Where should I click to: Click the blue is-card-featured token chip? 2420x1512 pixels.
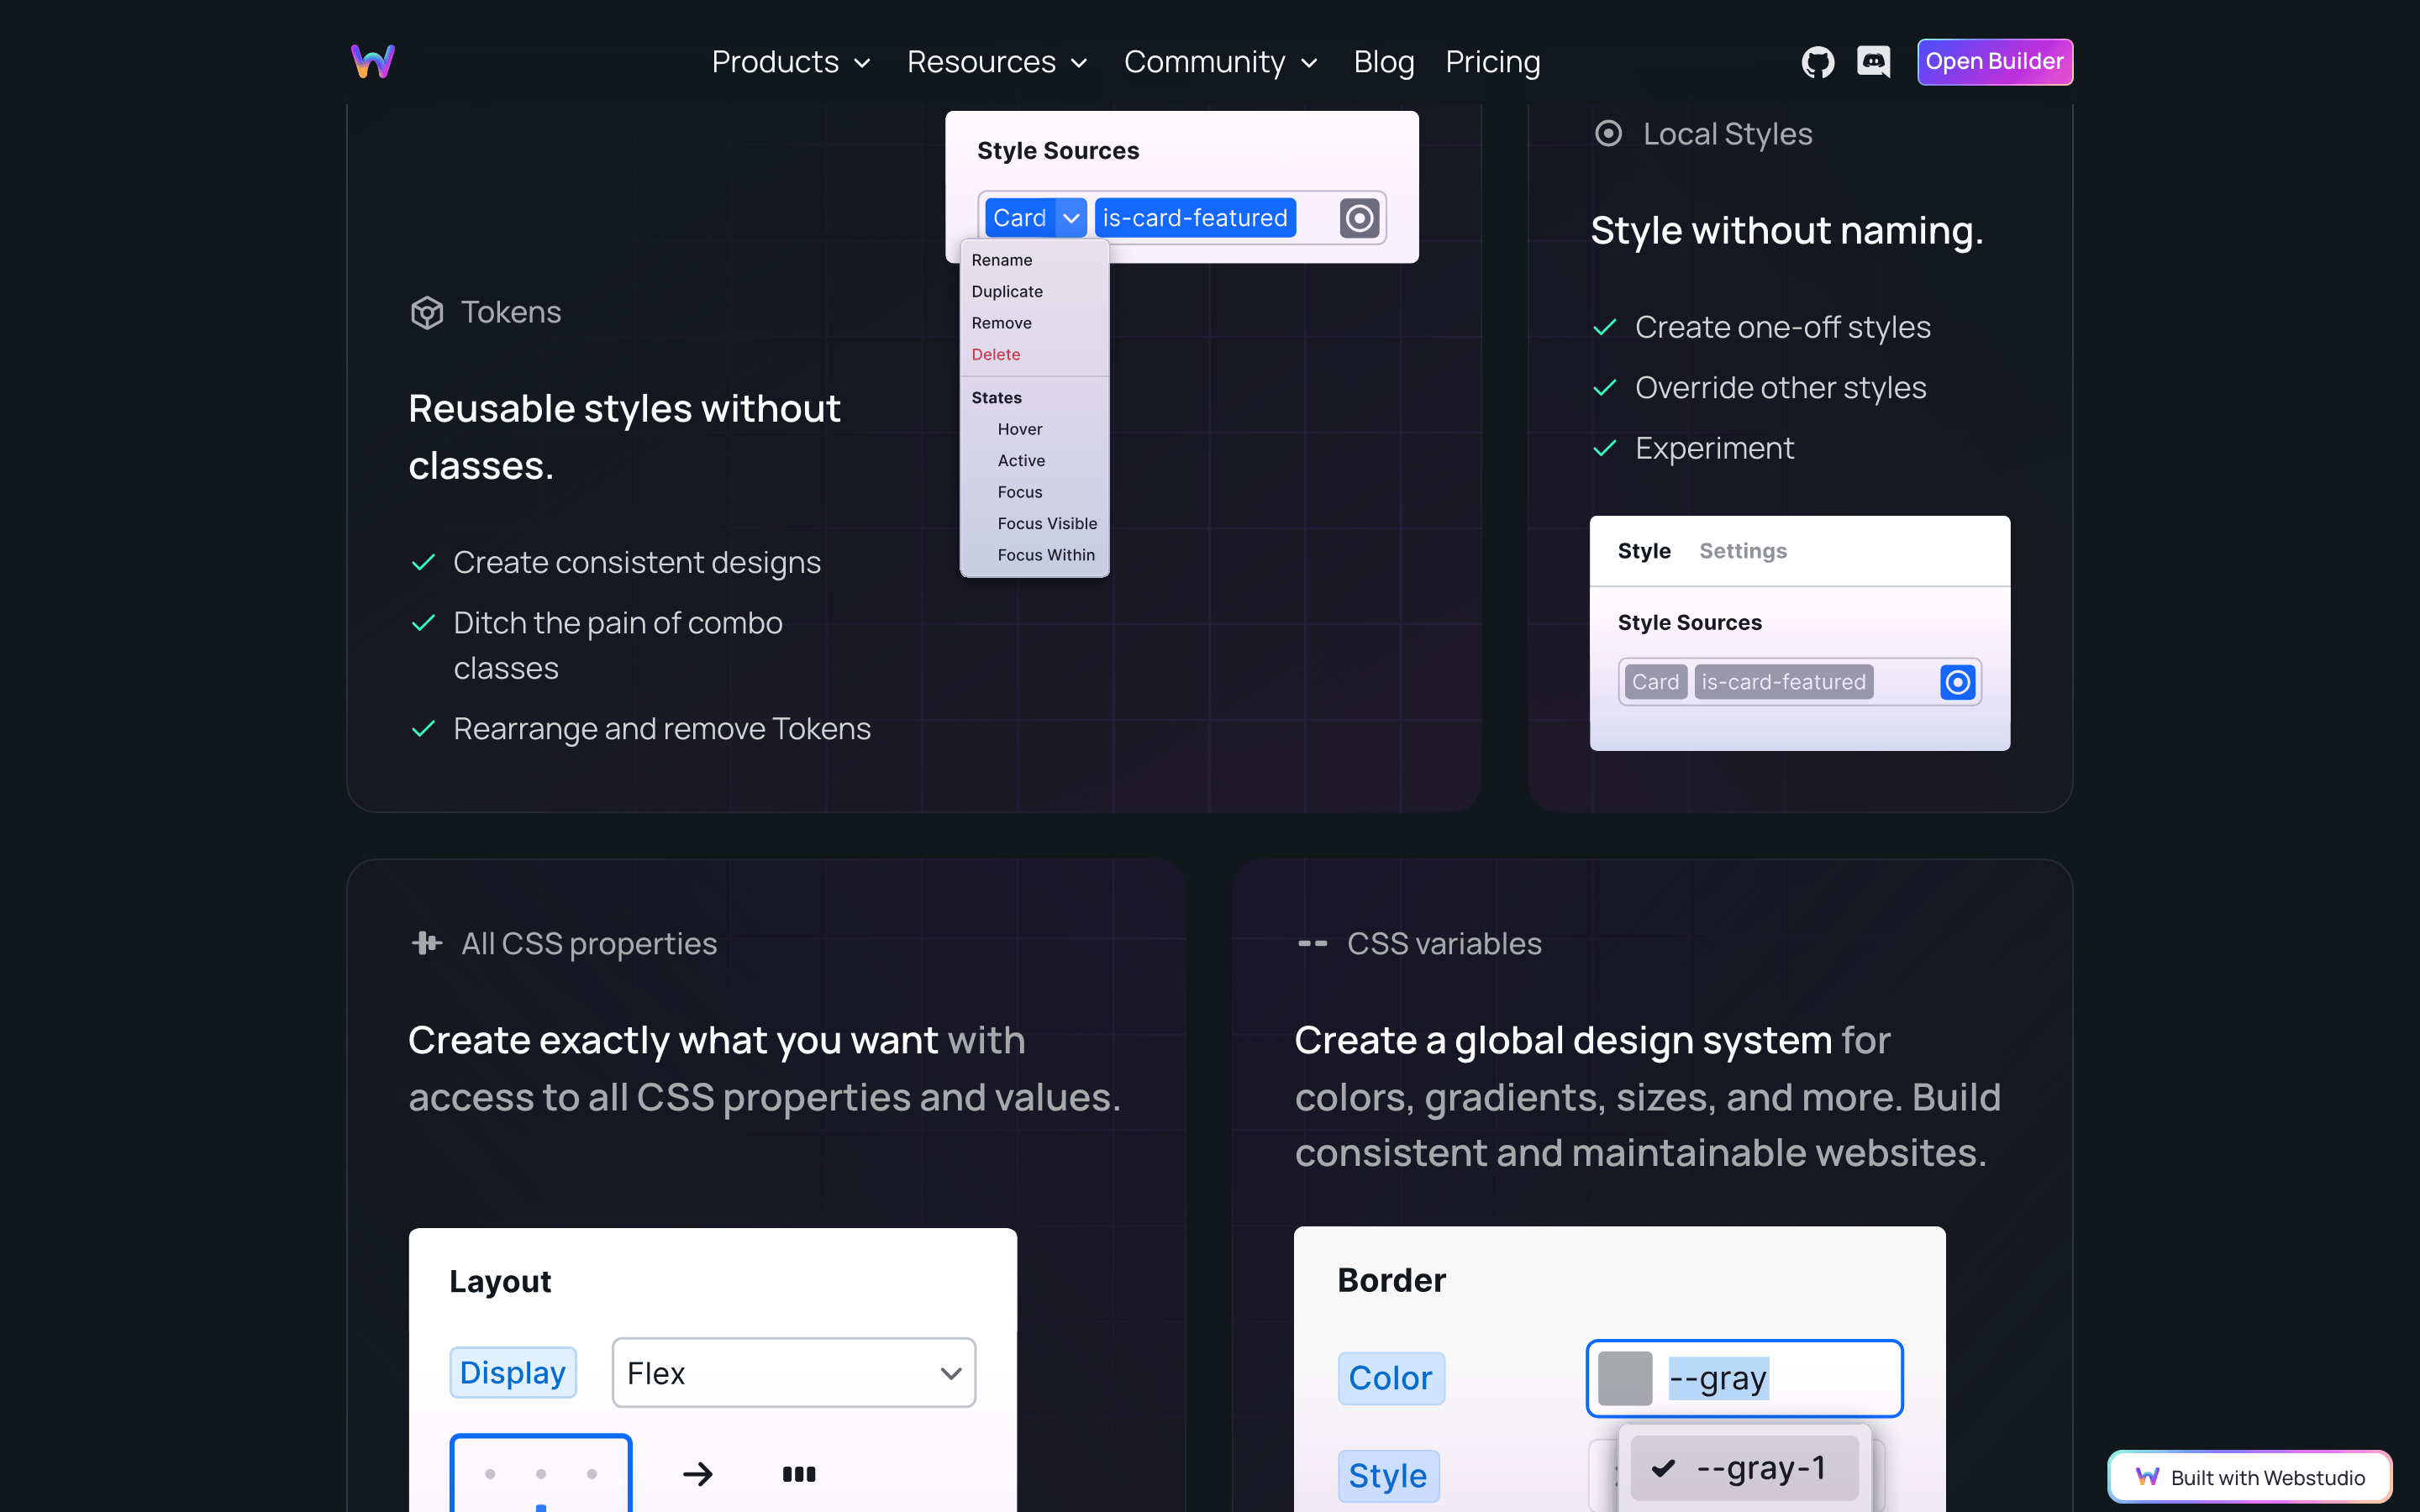point(1195,218)
